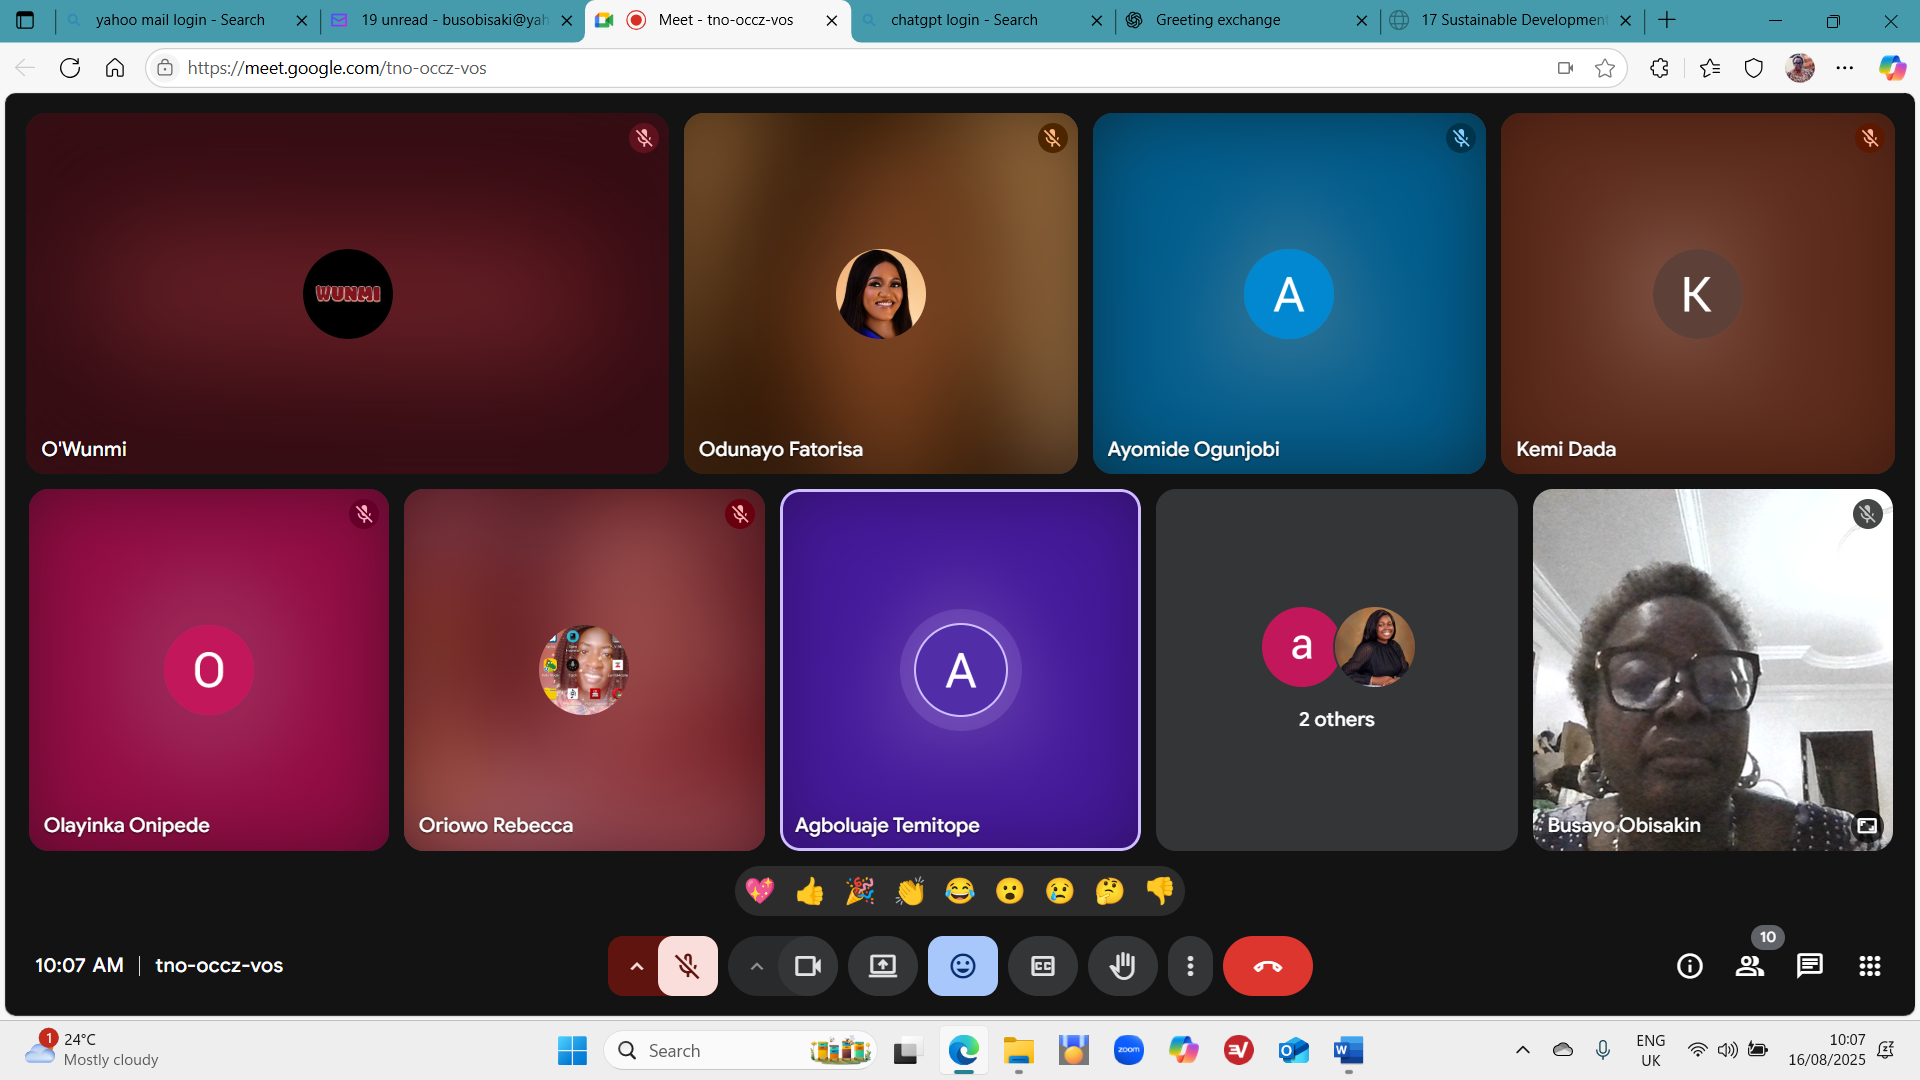This screenshot has height=1080, width=1920.
Task: Click the raise hand icon
Action: (1122, 966)
